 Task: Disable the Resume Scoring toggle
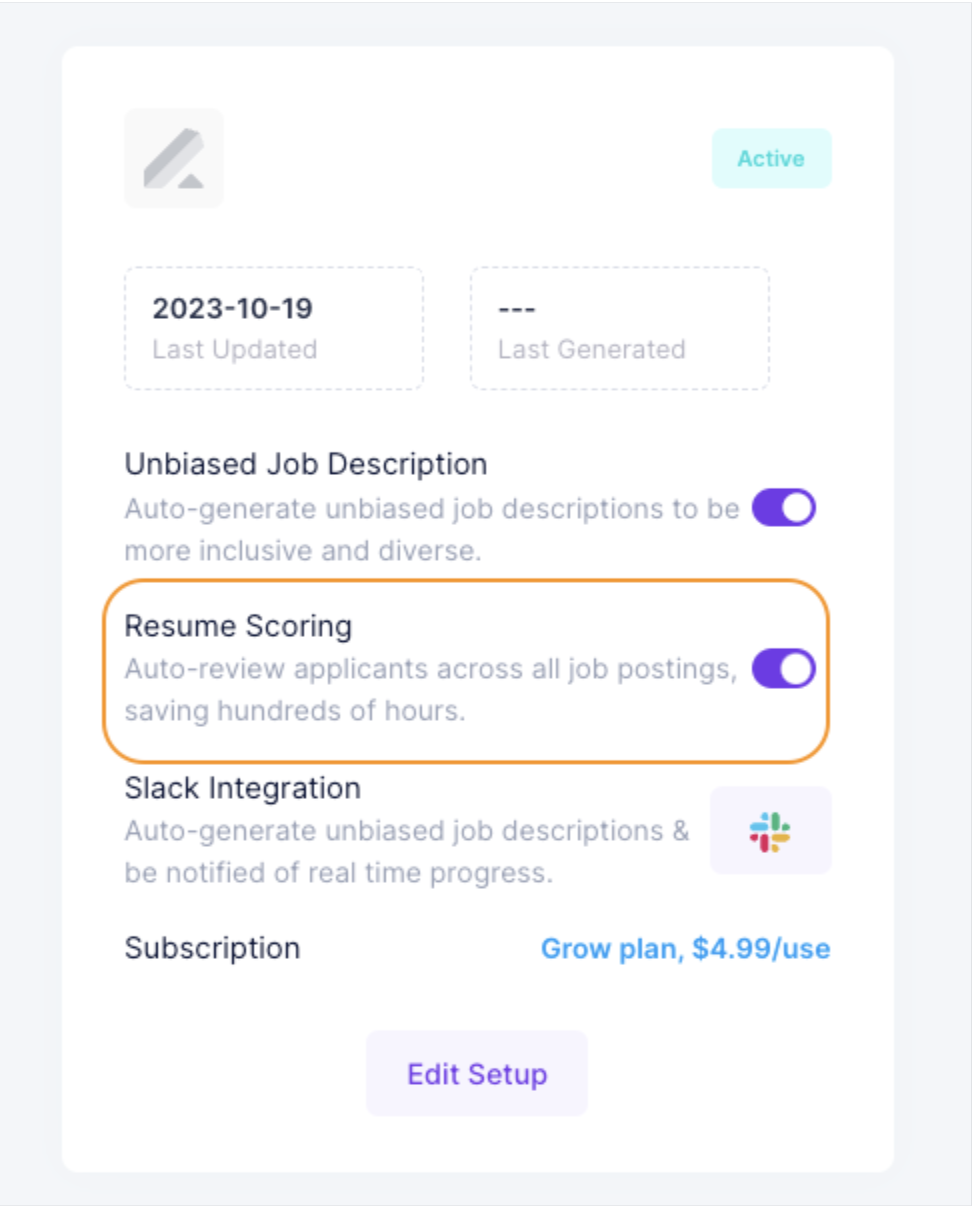[784, 669]
